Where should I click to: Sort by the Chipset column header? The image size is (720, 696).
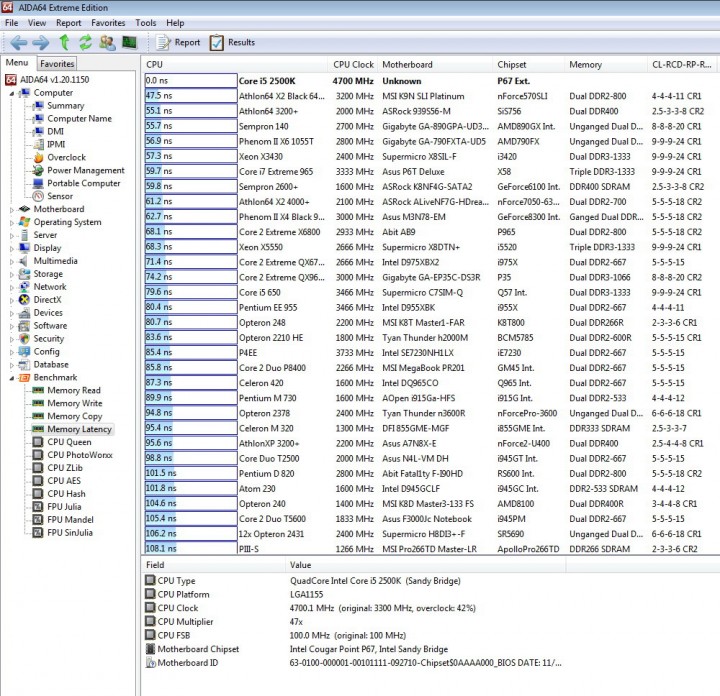click(529, 65)
